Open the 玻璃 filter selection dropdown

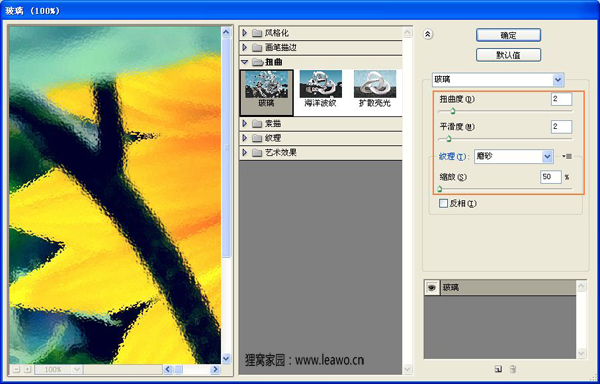pos(558,80)
